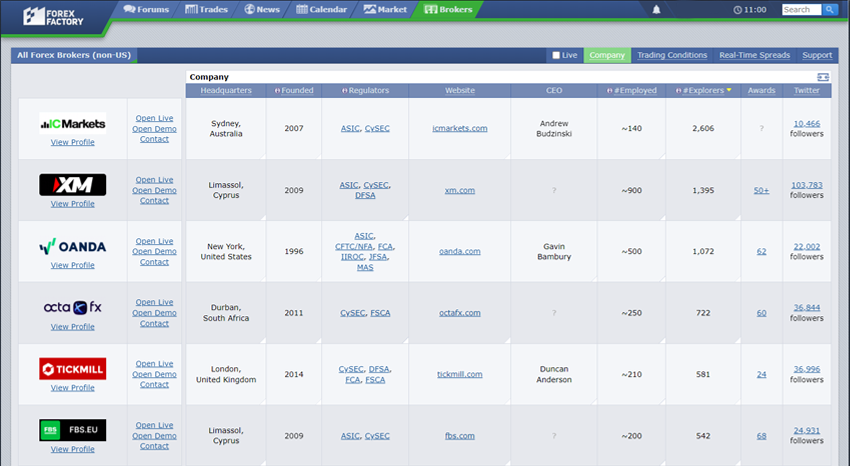This screenshot has height=466, width=850.
Task: Switch to Real-Time Spreads tab
Action: (x=755, y=55)
